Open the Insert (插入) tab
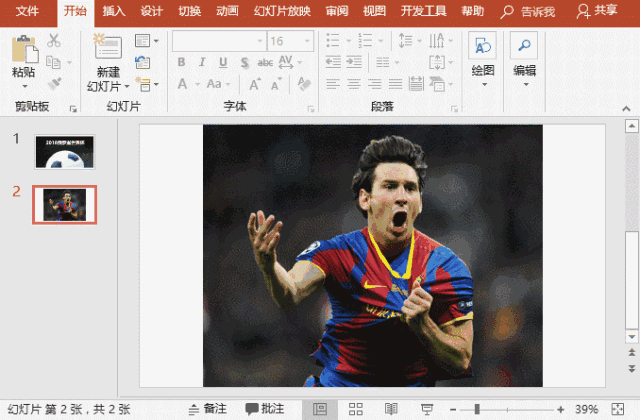The width and height of the screenshot is (640, 420). click(114, 11)
